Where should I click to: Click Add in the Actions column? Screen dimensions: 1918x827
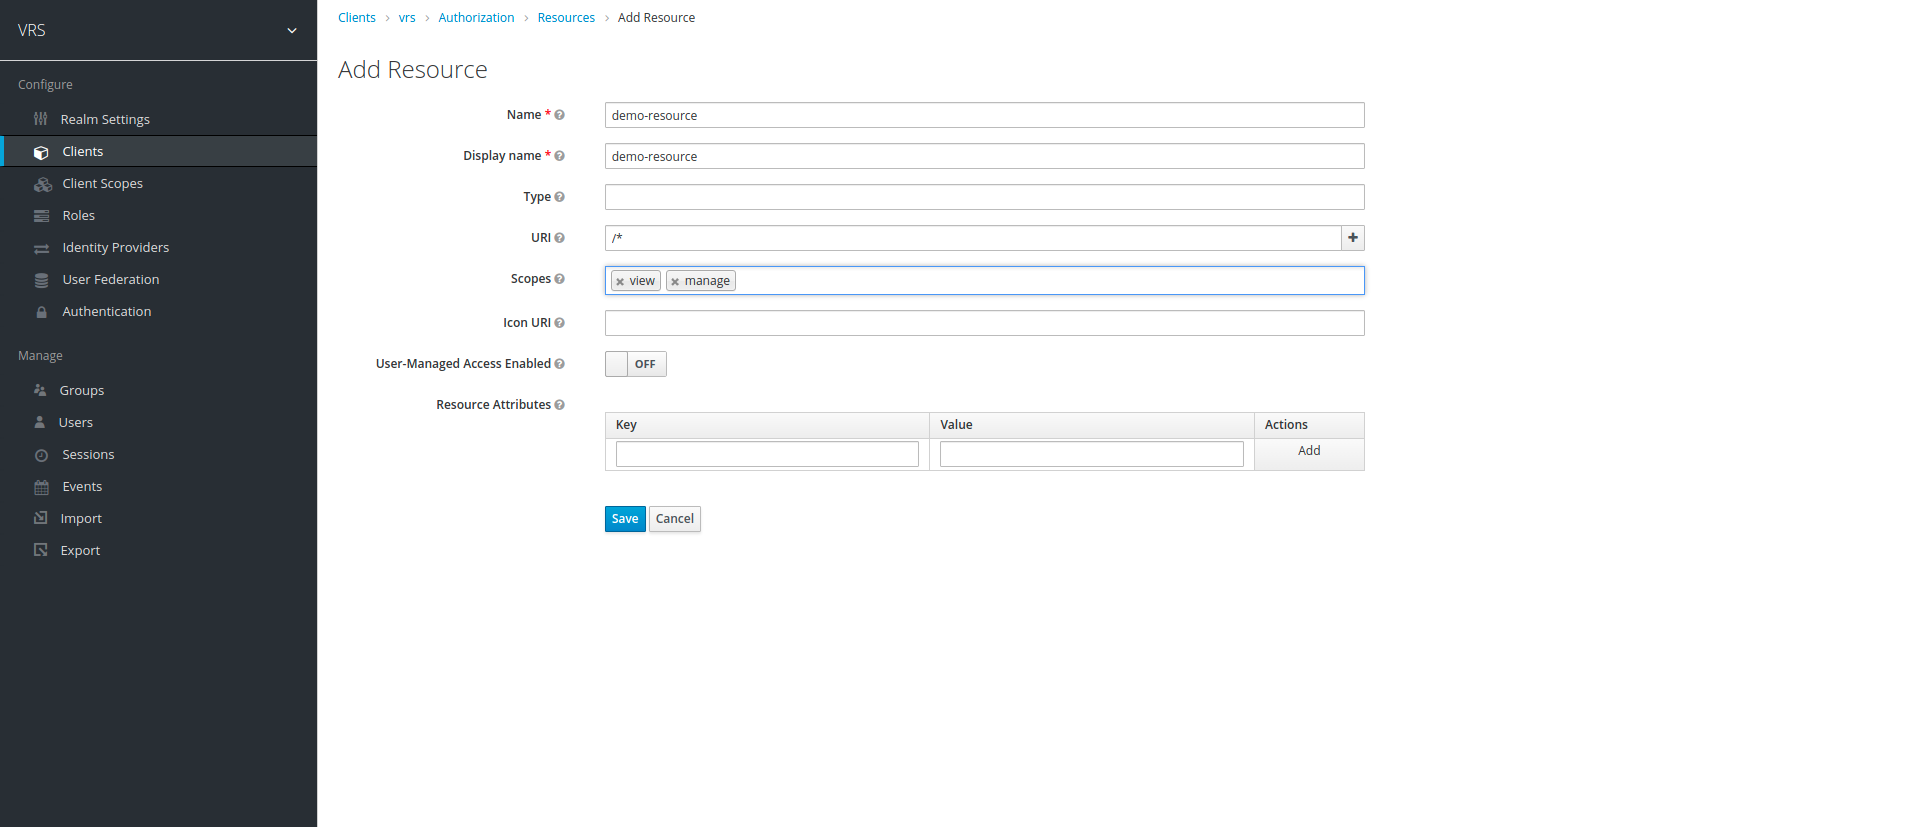pos(1308,451)
